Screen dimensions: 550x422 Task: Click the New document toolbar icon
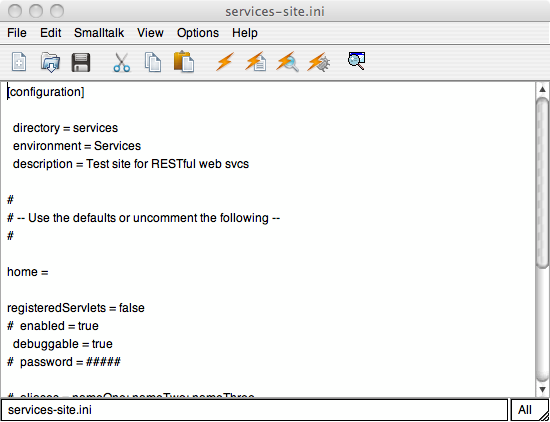tap(19, 62)
